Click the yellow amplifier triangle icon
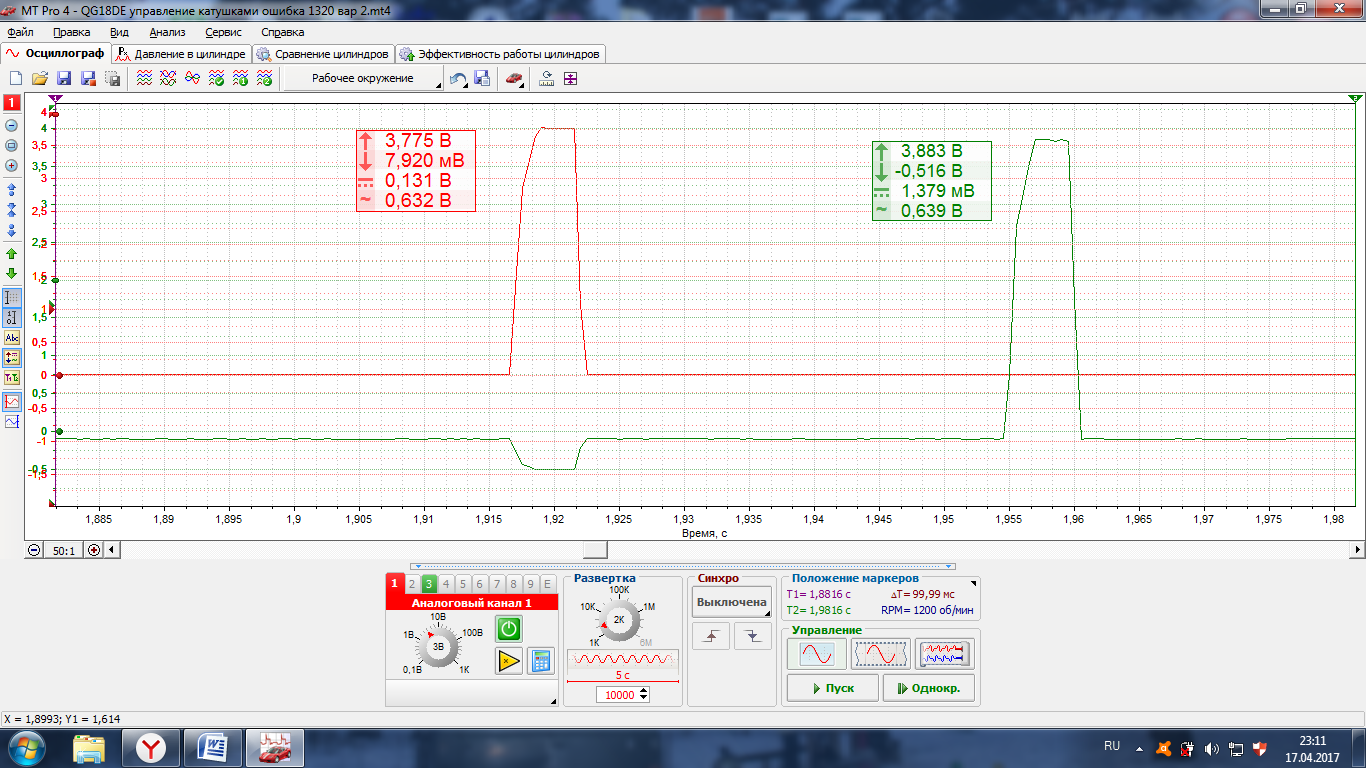 (509, 661)
